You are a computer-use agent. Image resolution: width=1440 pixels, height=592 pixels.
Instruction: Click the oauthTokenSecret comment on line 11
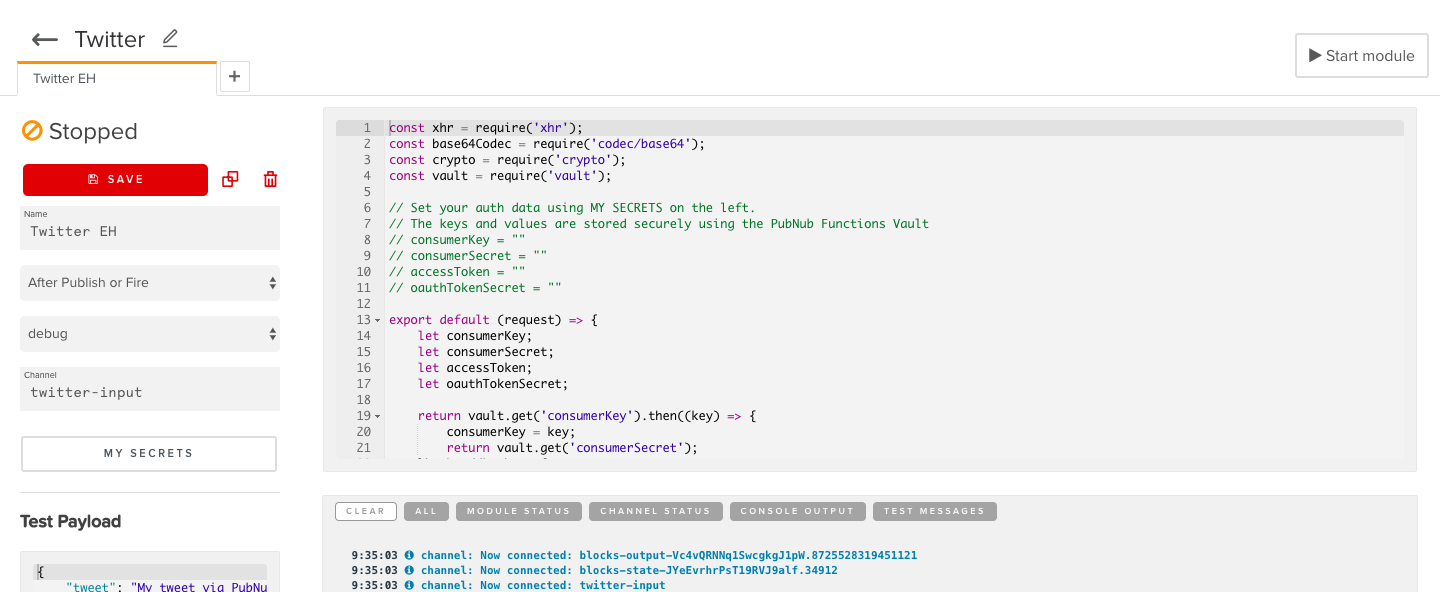click(475, 288)
